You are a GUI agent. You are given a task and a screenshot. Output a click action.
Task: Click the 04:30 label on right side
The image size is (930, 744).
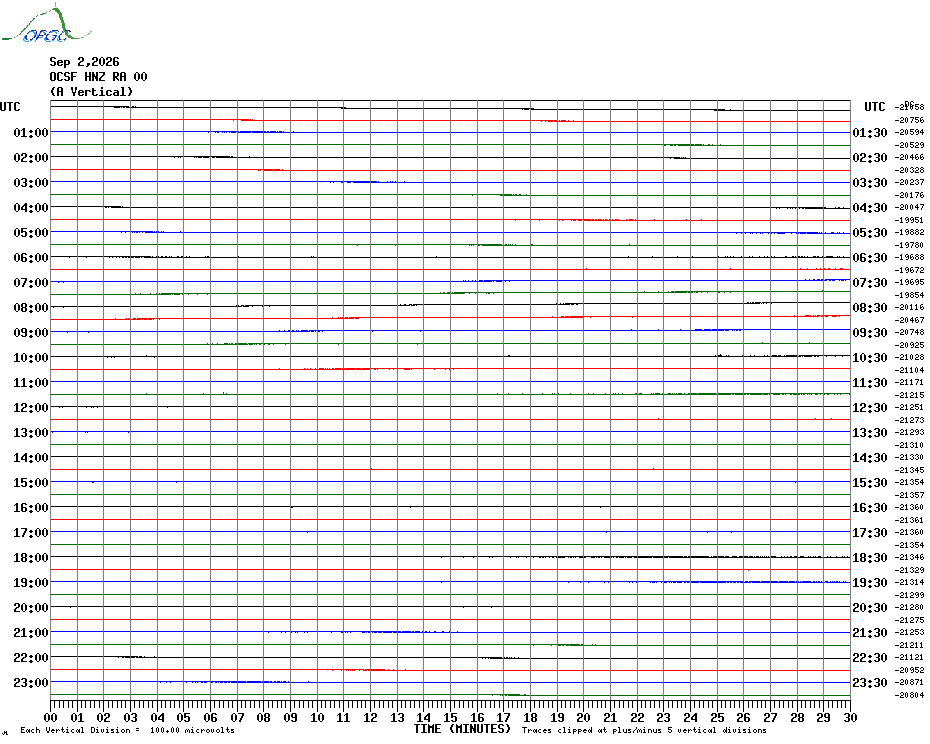tap(870, 208)
